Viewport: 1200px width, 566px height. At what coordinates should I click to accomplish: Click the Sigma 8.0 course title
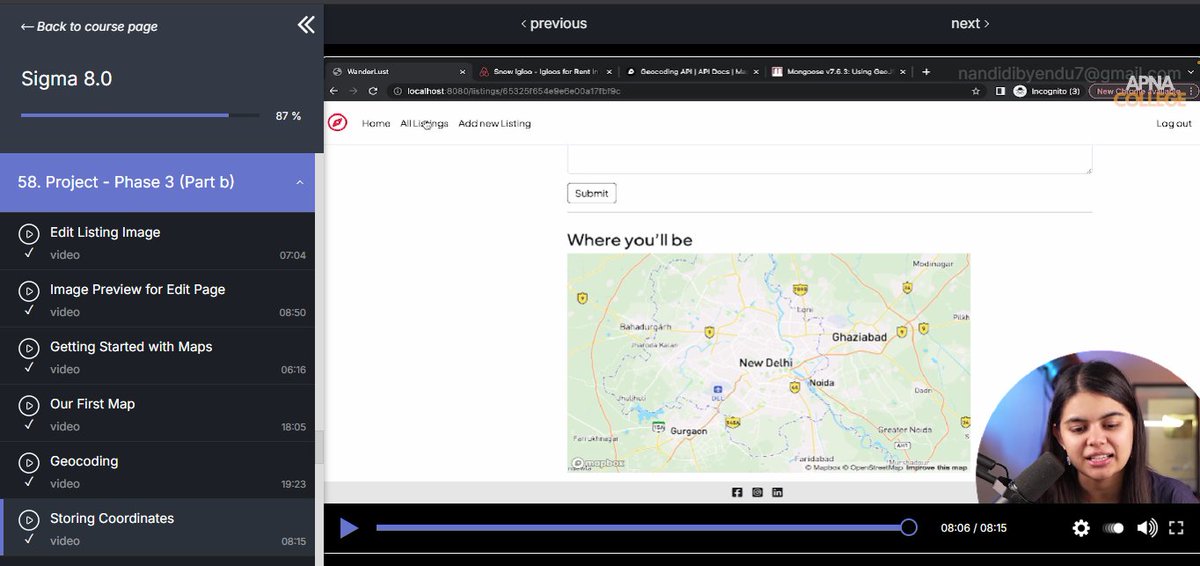(66, 79)
